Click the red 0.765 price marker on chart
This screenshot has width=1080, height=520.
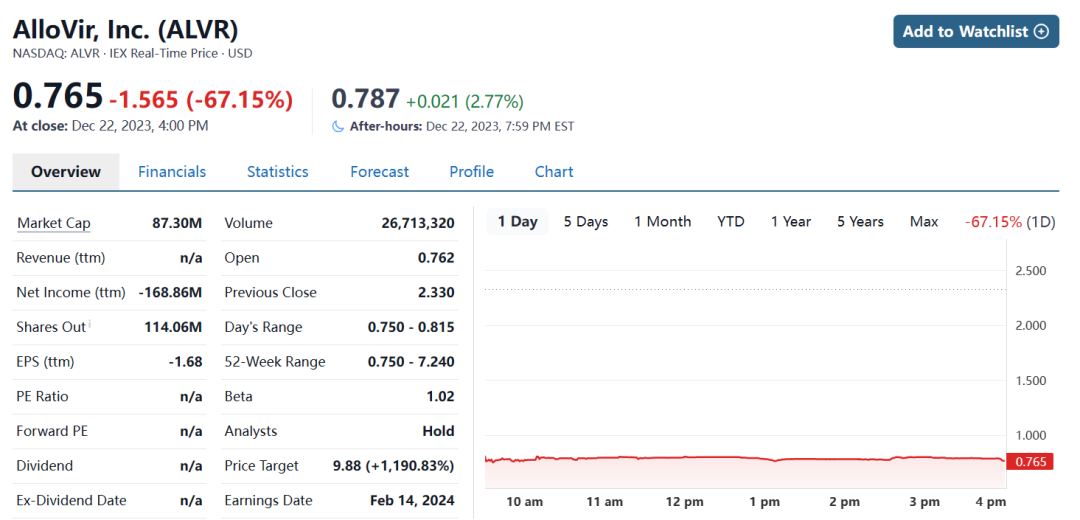1031,461
